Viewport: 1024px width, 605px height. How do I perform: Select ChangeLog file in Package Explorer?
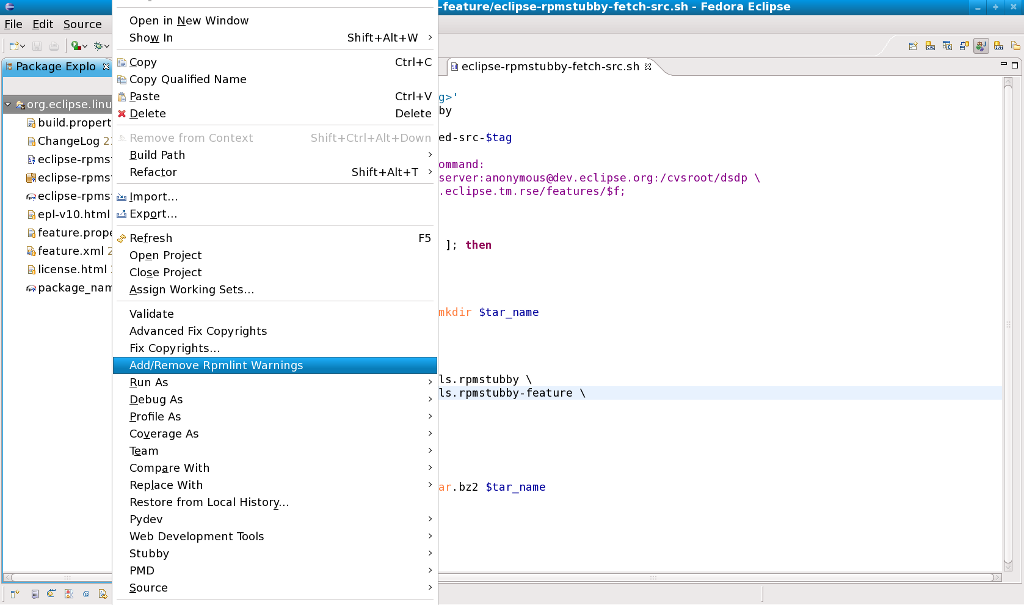(69, 141)
